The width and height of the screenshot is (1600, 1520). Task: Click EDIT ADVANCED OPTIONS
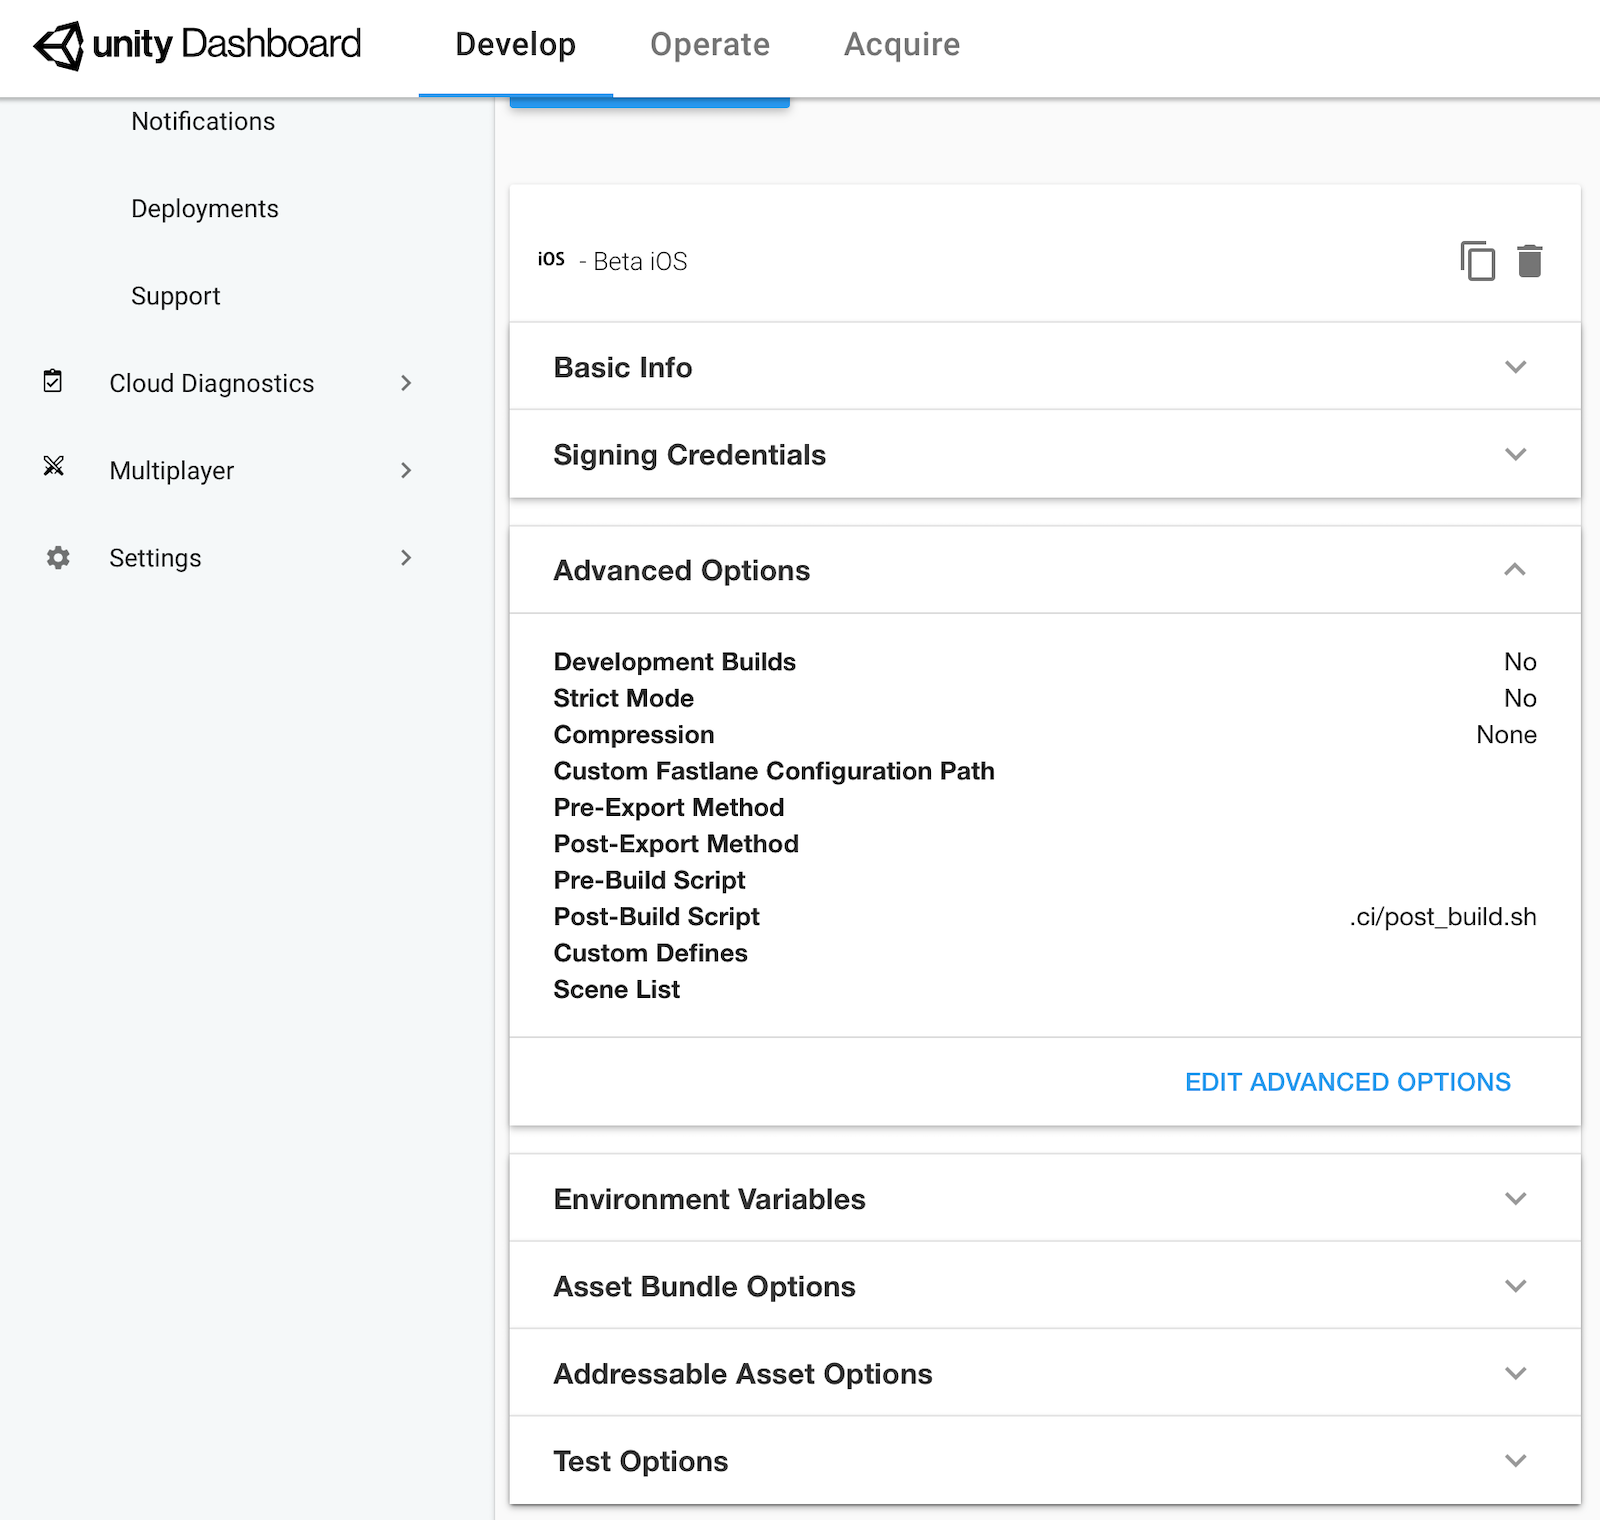click(1347, 1081)
